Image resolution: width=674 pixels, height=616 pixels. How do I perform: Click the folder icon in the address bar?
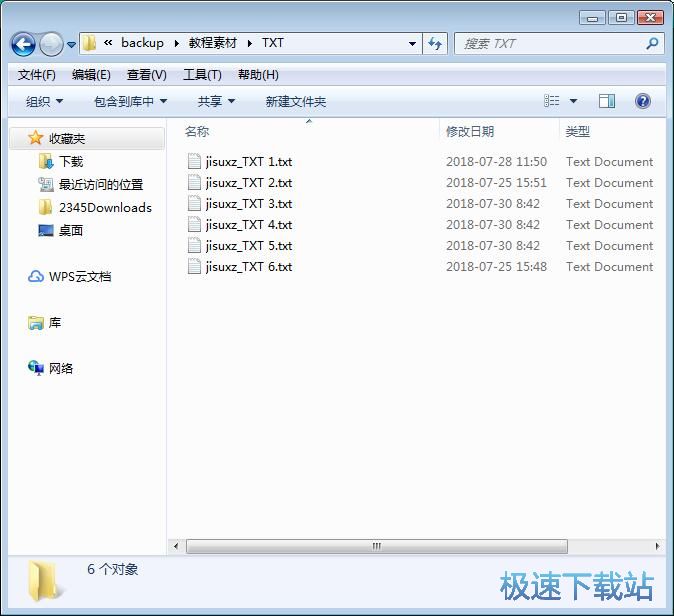(x=89, y=43)
